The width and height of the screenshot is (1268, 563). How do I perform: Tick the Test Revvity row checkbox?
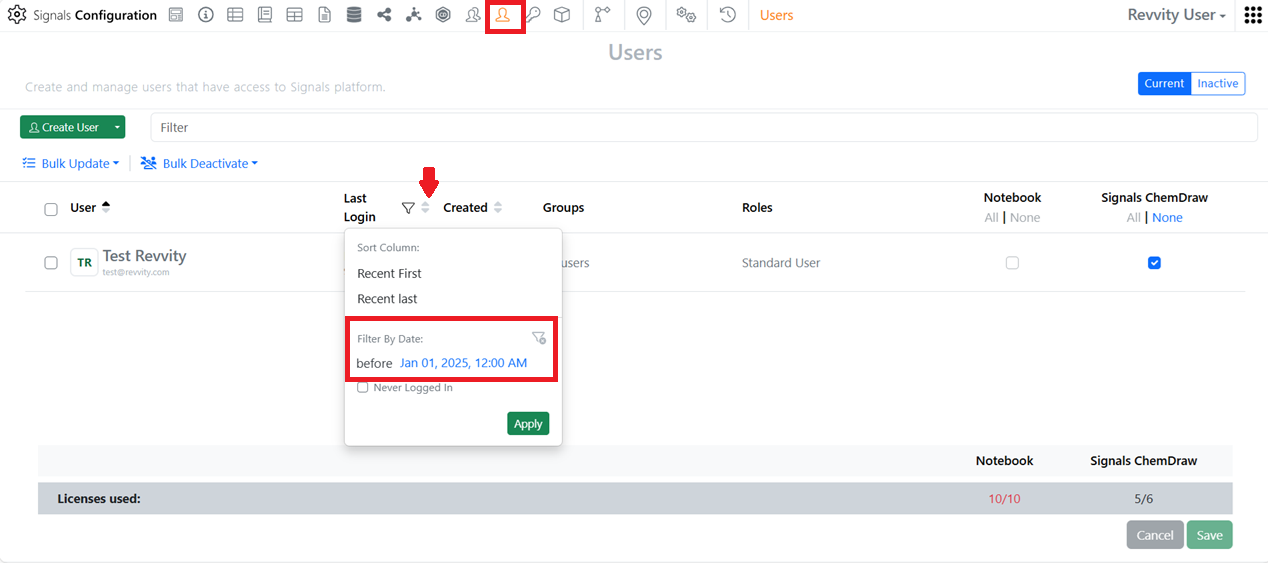coord(51,263)
